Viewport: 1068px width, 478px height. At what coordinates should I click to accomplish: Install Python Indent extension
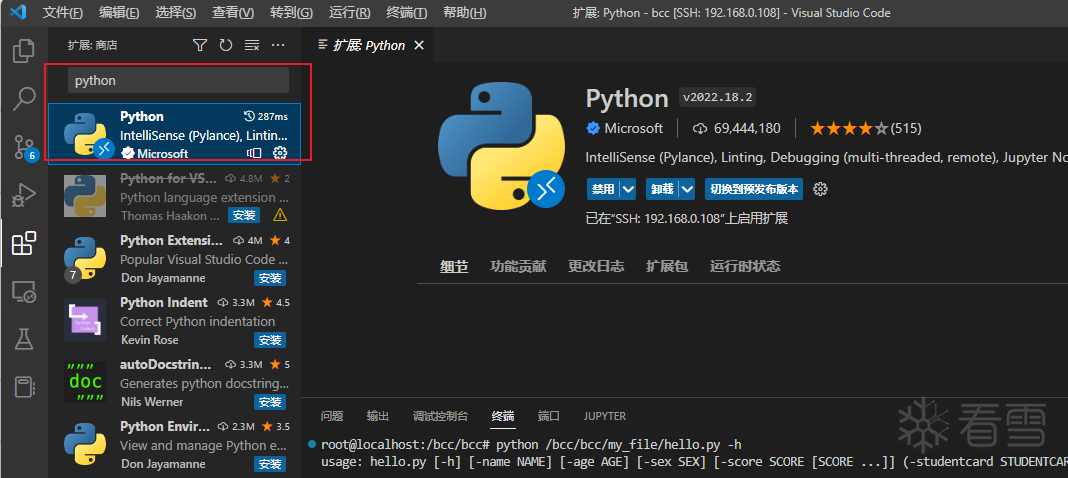tap(270, 340)
